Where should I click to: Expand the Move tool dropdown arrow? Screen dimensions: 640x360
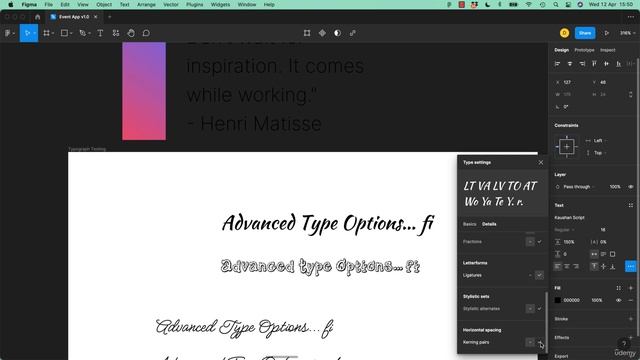click(34, 33)
